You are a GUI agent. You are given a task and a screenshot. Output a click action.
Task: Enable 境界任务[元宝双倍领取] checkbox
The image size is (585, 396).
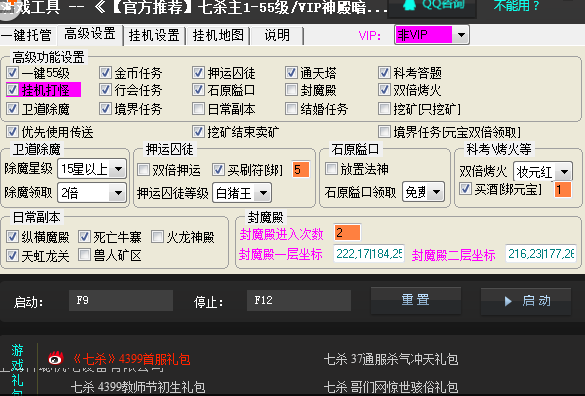point(384,131)
